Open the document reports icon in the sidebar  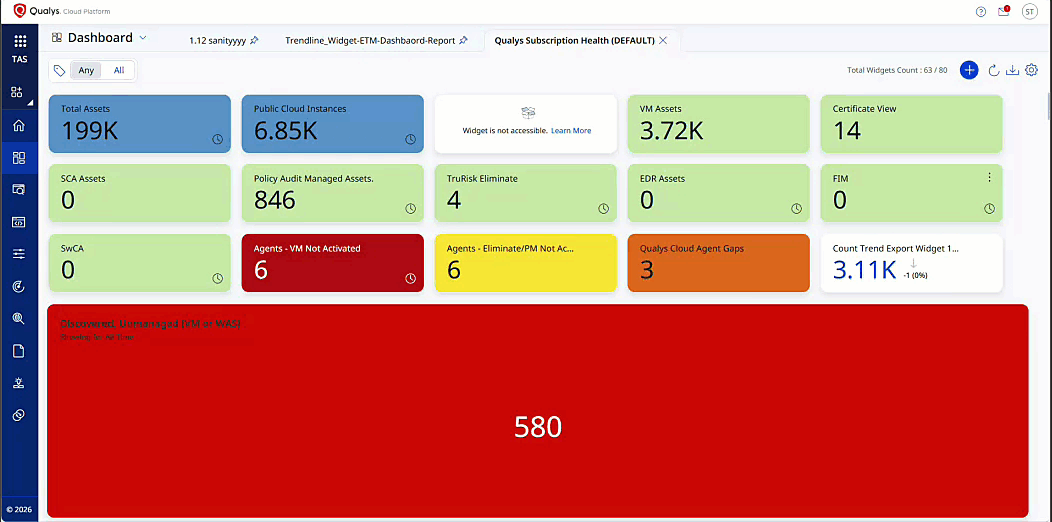[19, 351]
